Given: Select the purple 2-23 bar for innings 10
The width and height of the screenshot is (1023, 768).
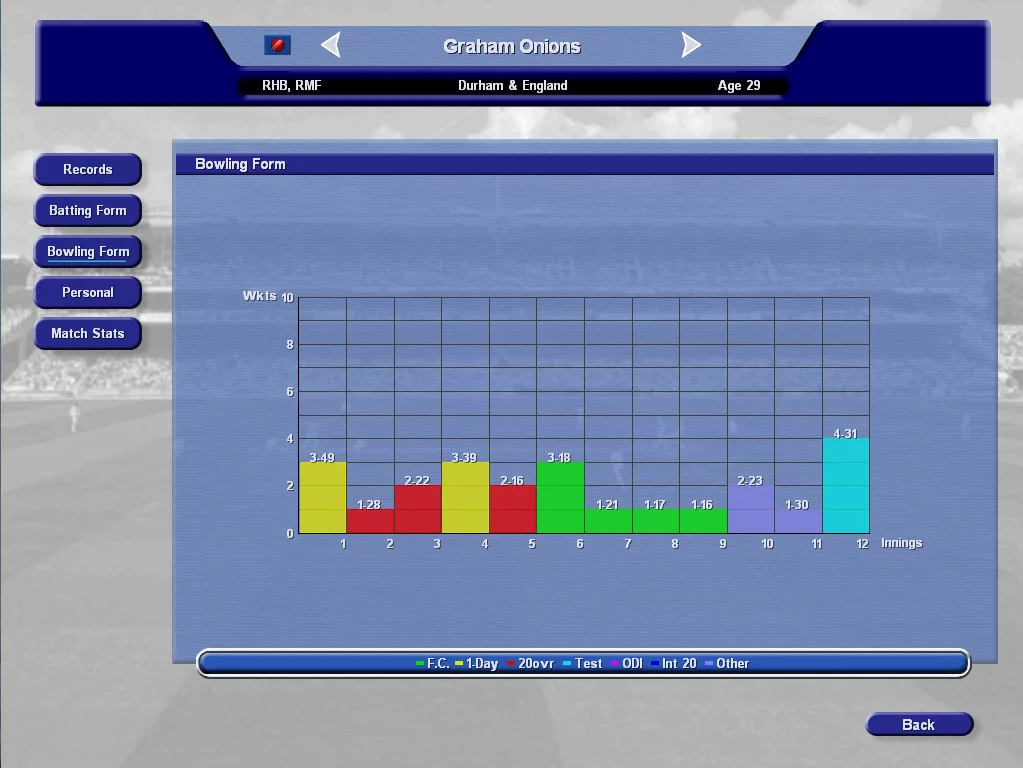Looking at the screenshot, I should 751,510.
